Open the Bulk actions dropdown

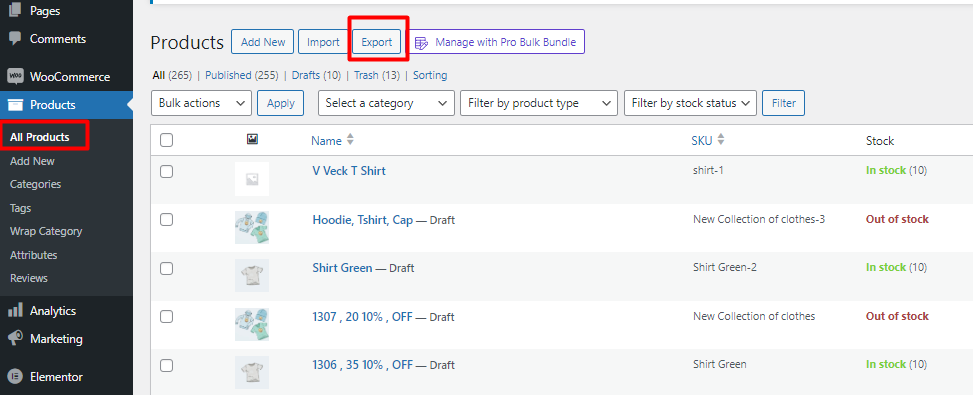point(201,103)
